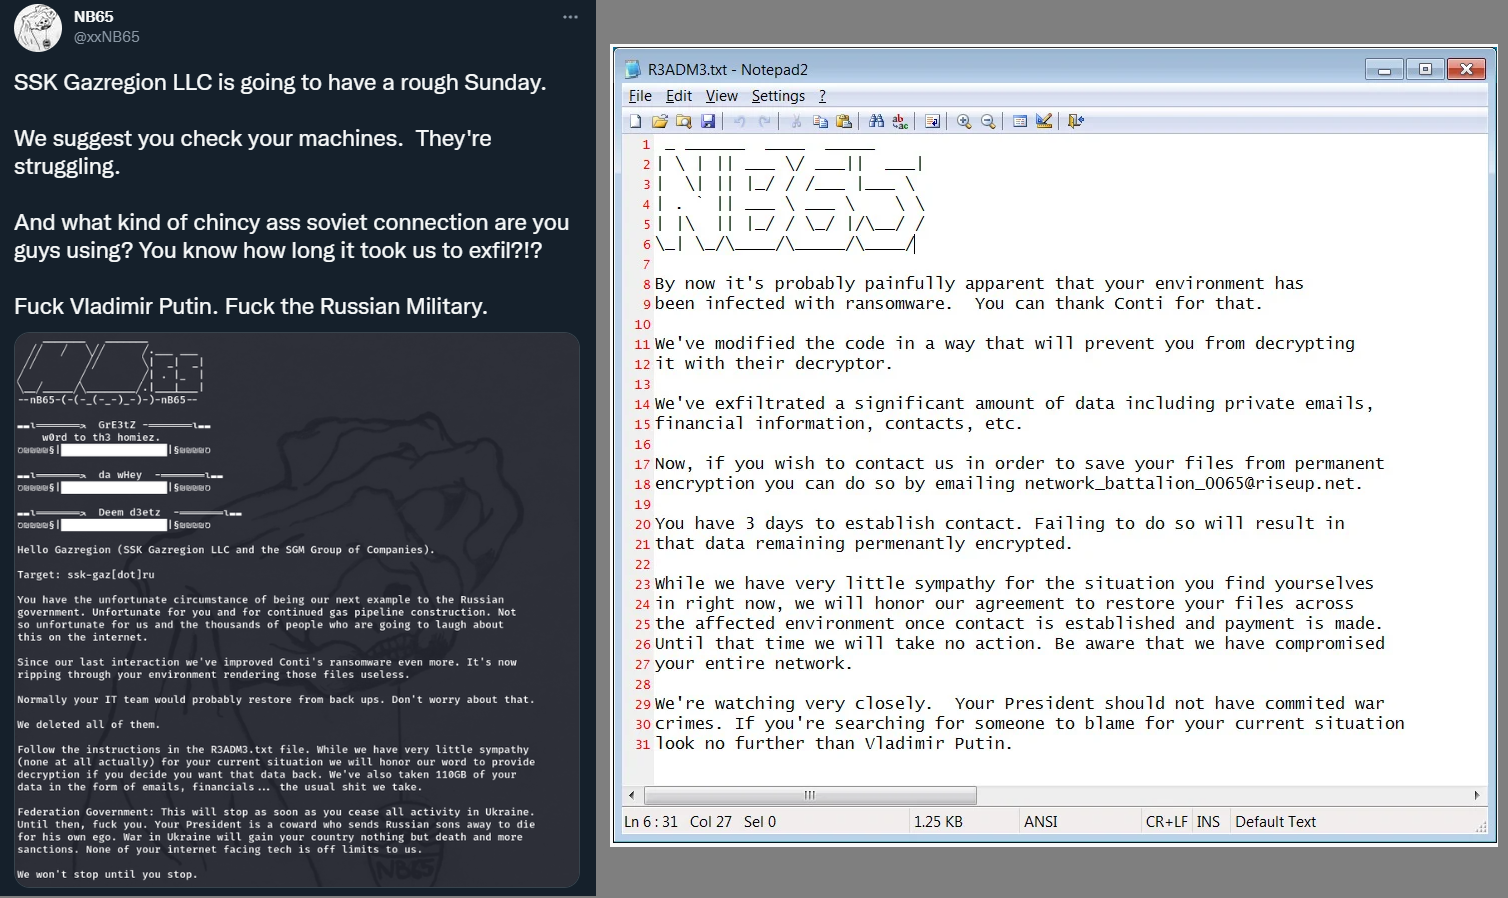Screen dimensions: 1508x898
Task: Click the Cut scissors icon
Action: (x=796, y=121)
